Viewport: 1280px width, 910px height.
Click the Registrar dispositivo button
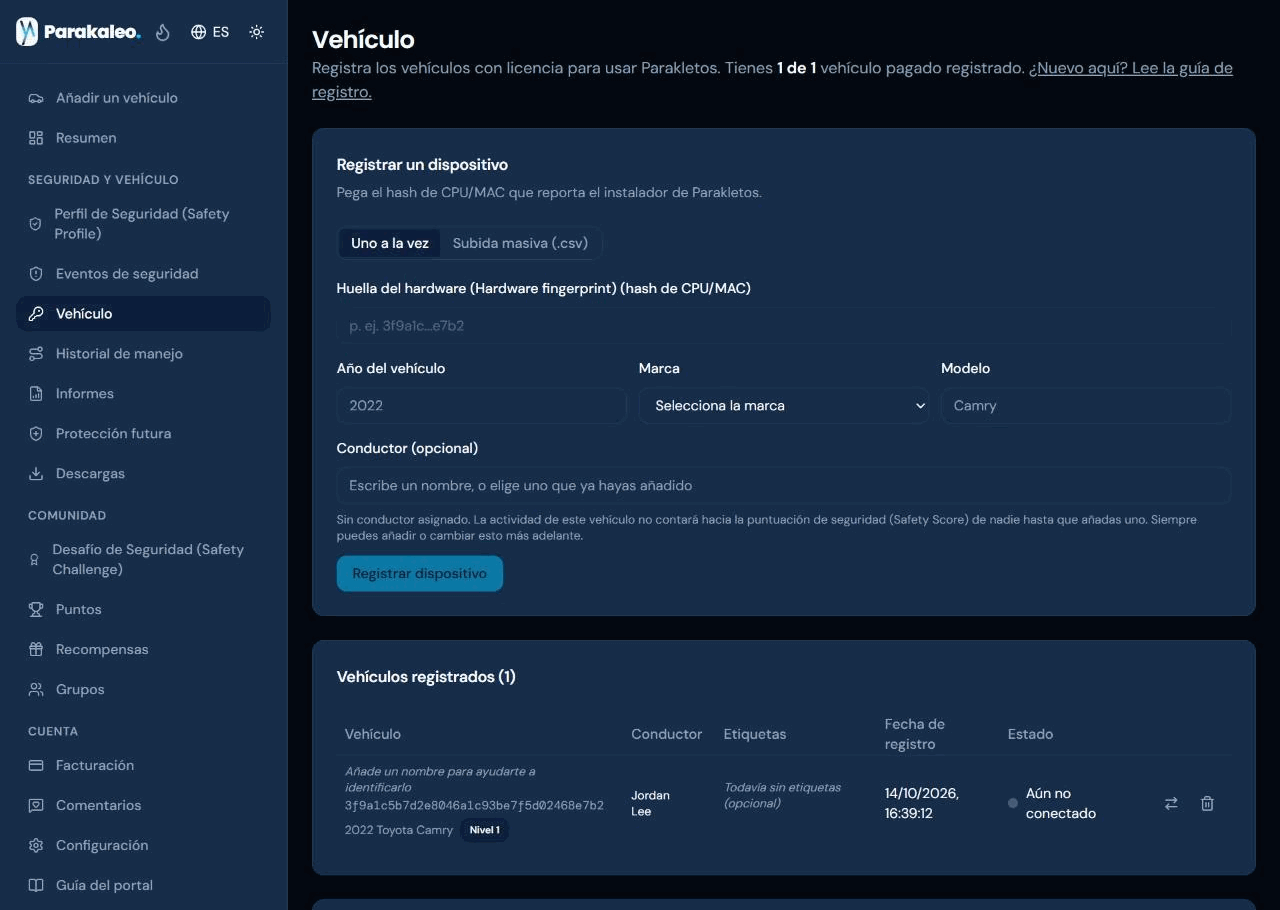[x=420, y=574]
